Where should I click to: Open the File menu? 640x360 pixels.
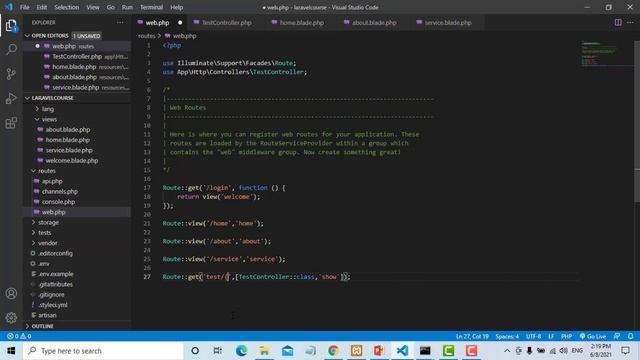24,7
